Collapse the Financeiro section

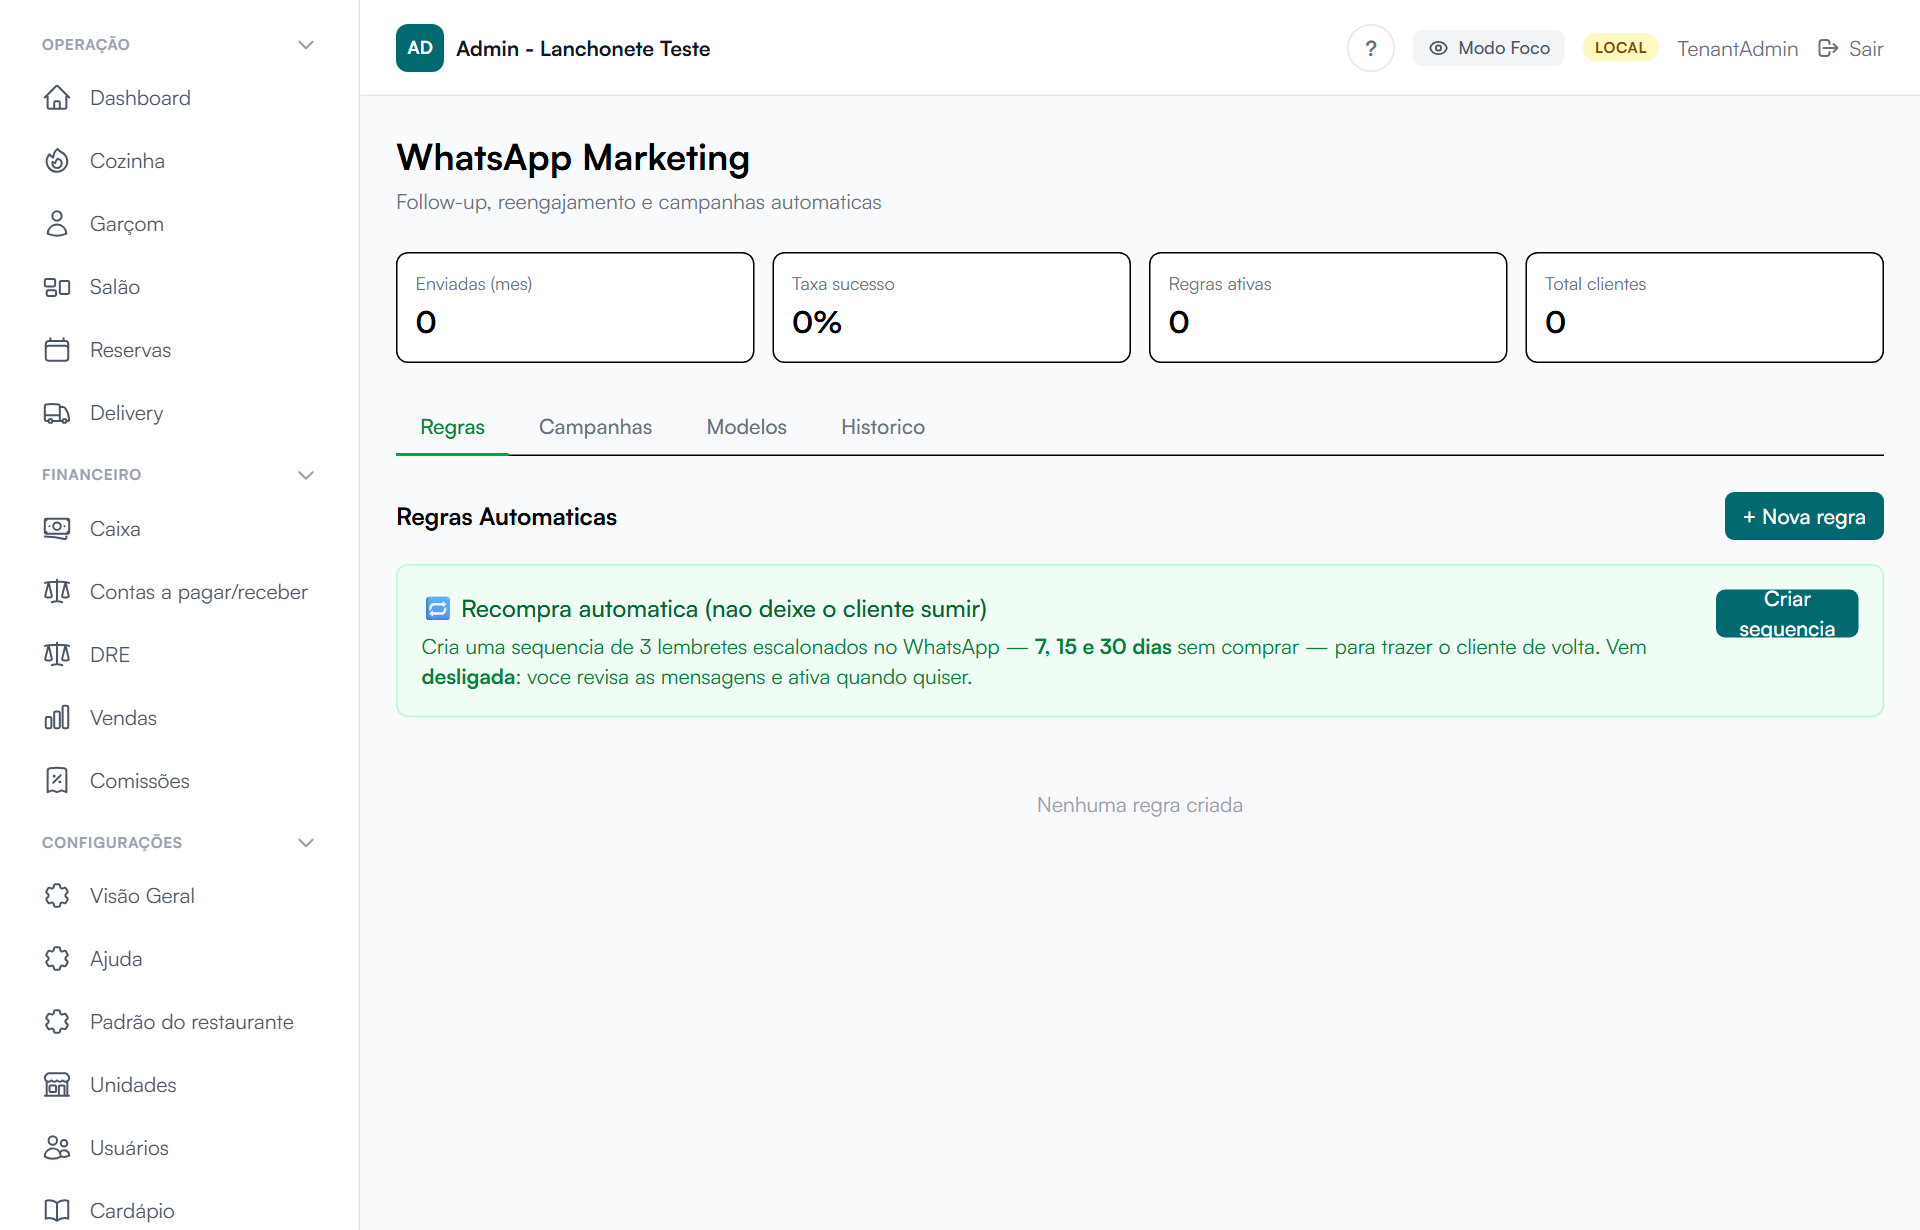(x=306, y=475)
